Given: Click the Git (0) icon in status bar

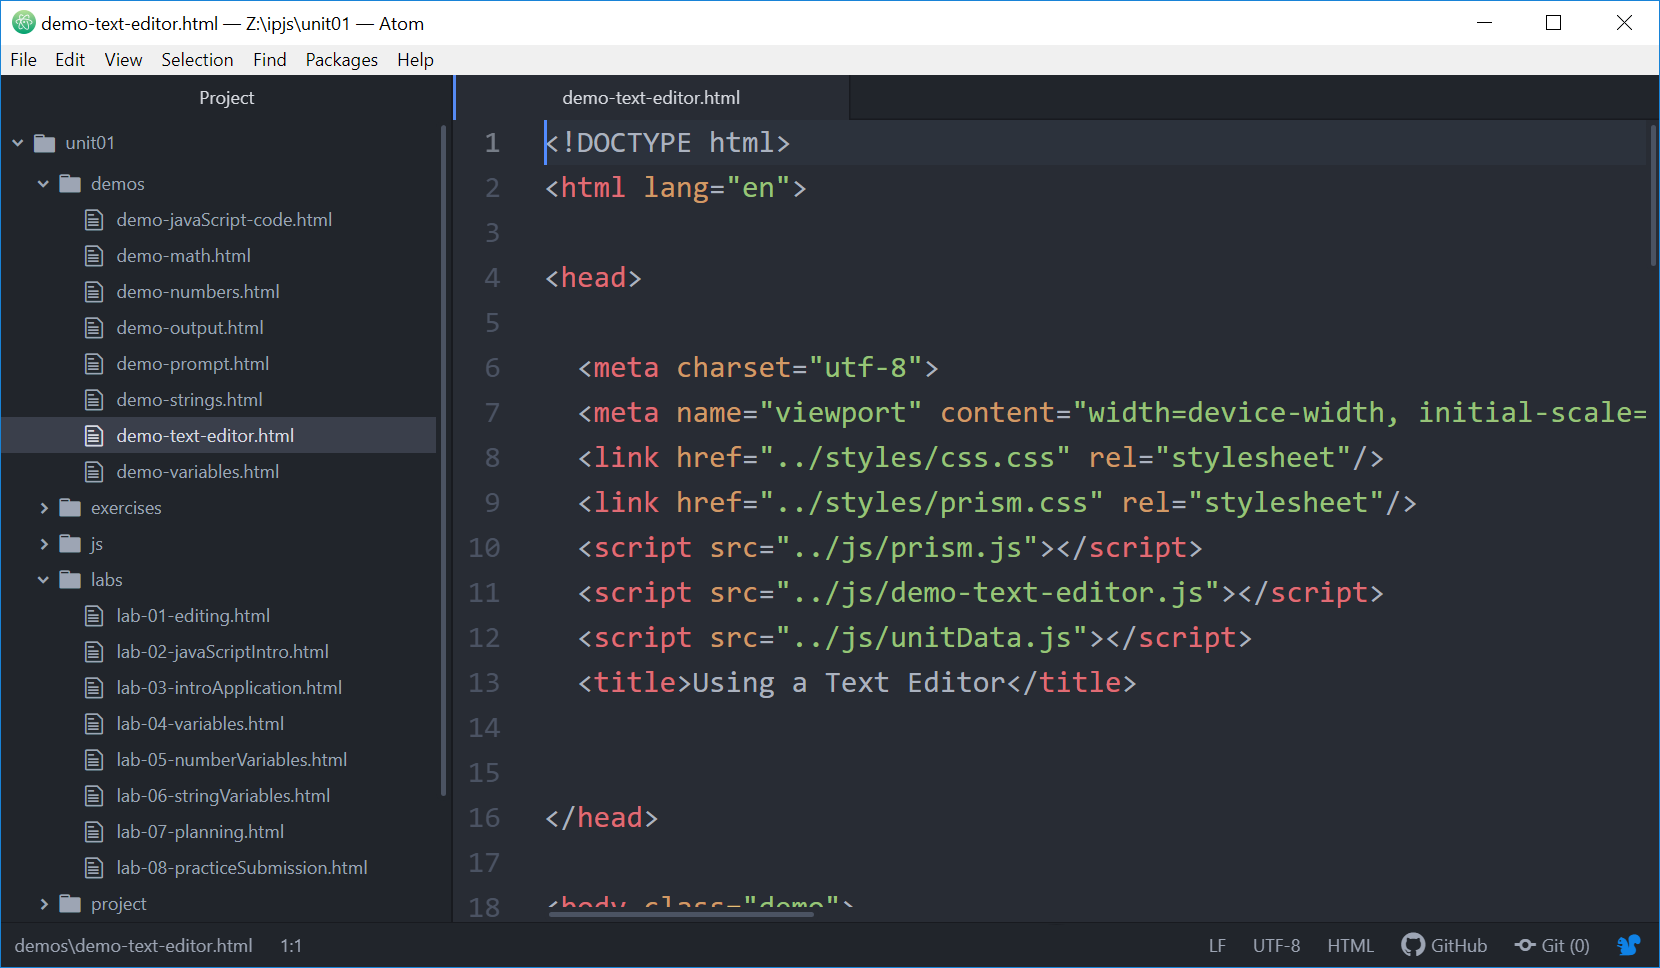Looking at the screenshot, I should 1552,945.
